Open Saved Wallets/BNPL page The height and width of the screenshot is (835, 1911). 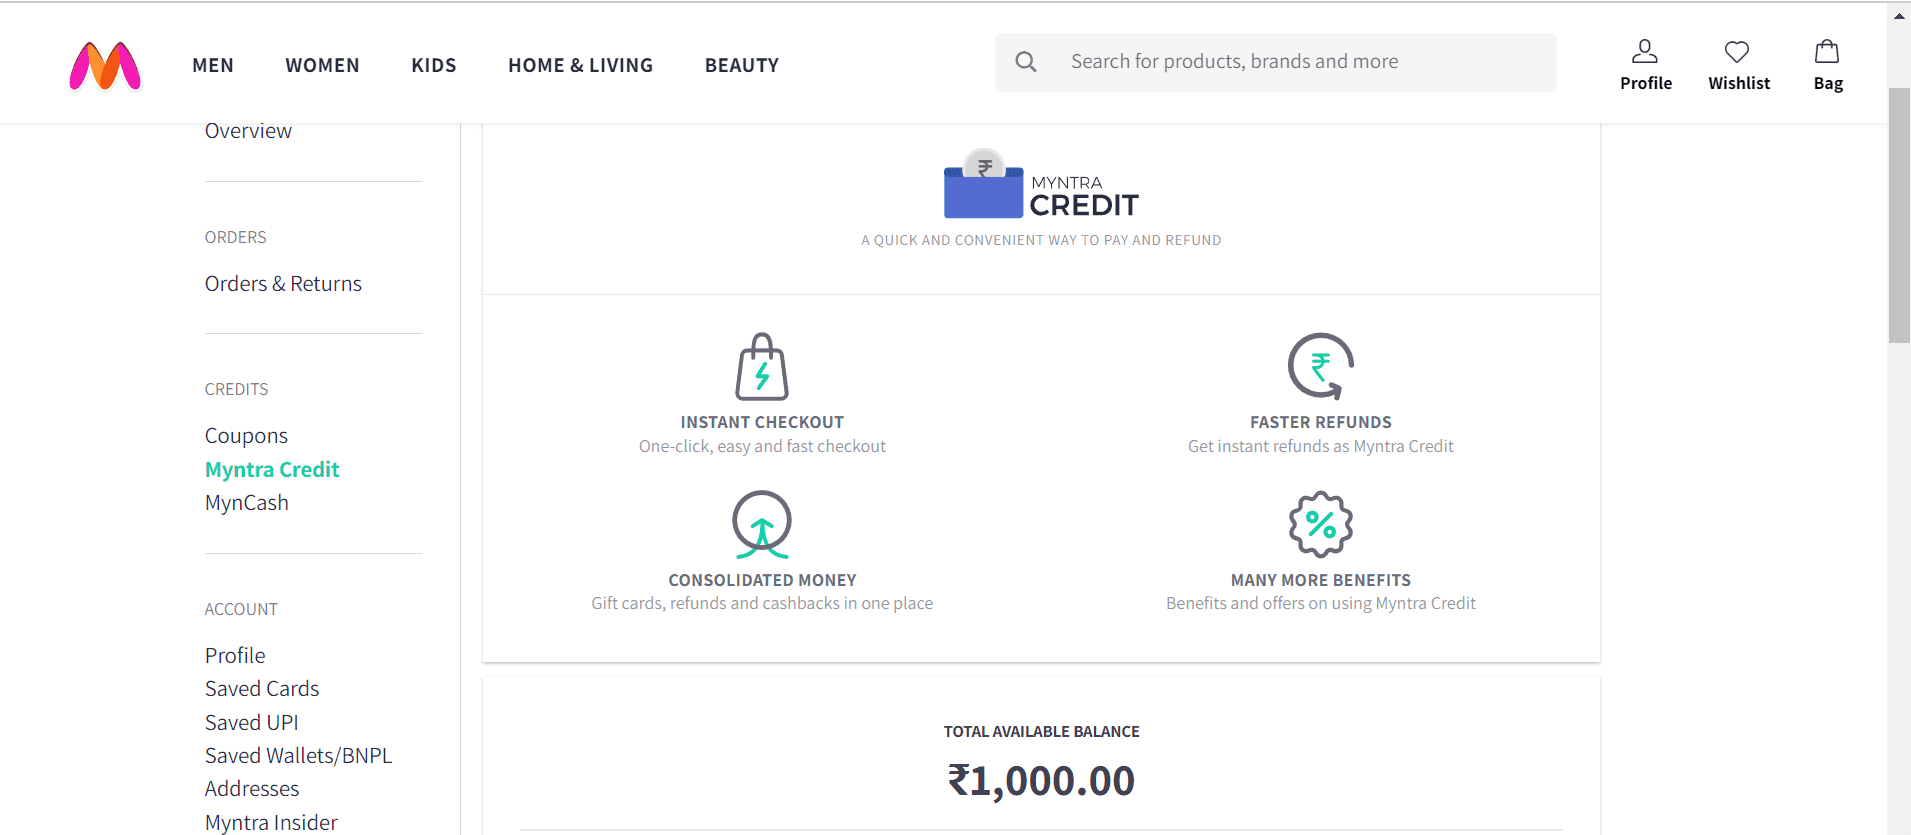click(298, 755)
